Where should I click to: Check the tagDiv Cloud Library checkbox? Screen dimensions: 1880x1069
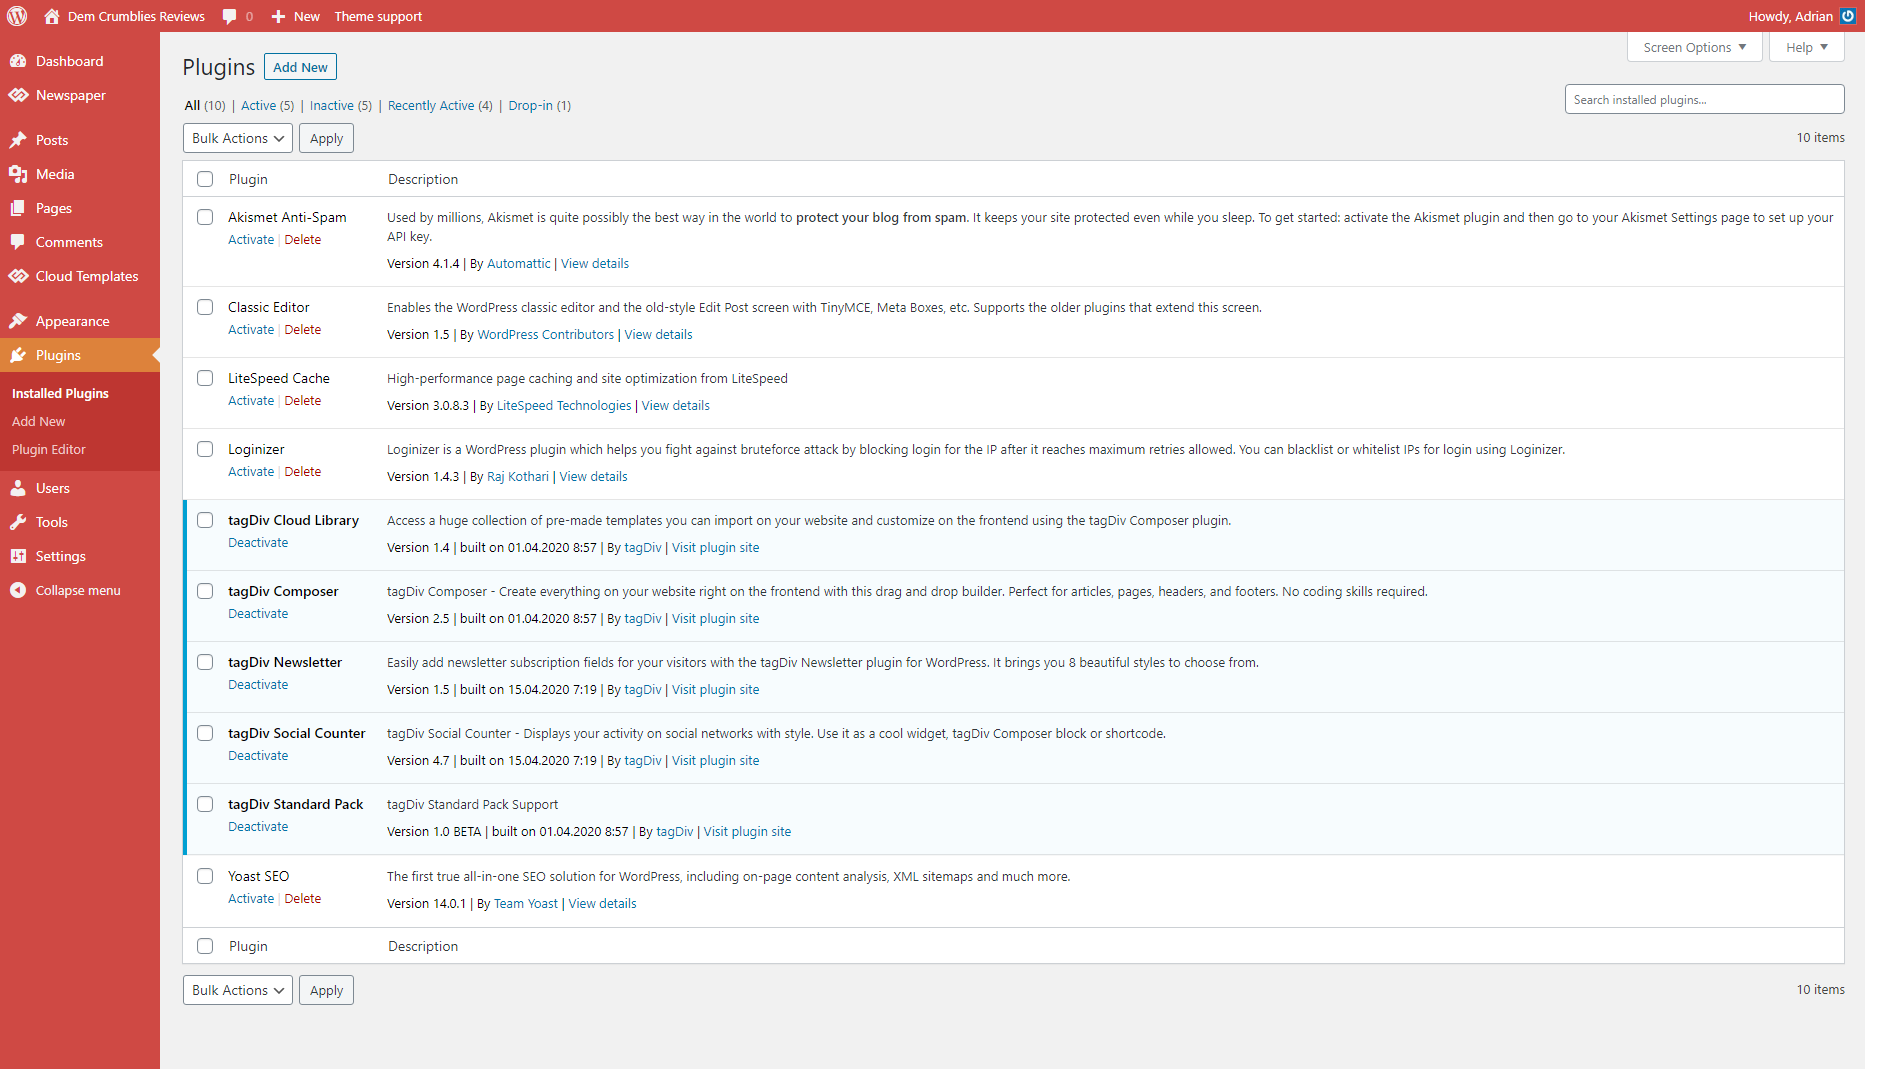click(x=205, y=520)
